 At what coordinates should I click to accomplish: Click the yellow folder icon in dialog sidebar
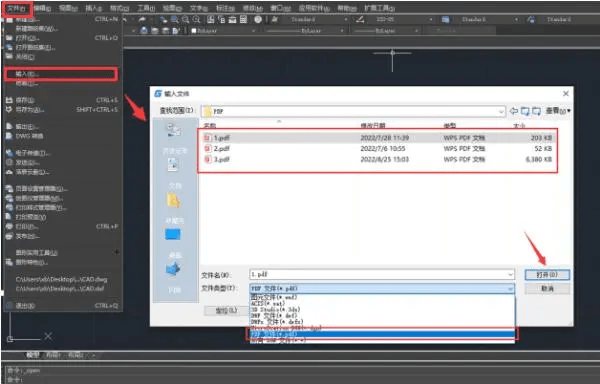(173, 200)
